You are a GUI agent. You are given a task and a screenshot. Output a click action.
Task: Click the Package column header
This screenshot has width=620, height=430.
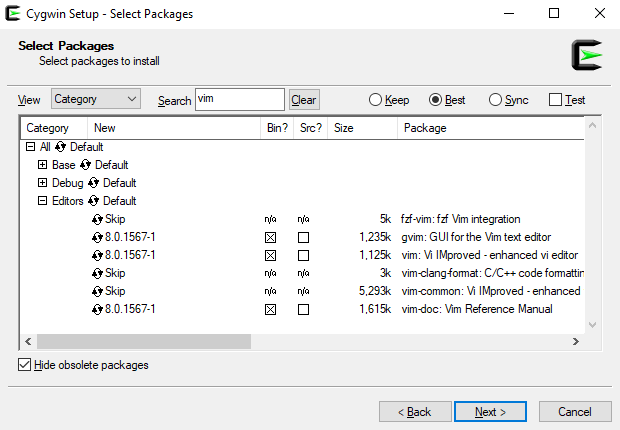click(490, 128)
